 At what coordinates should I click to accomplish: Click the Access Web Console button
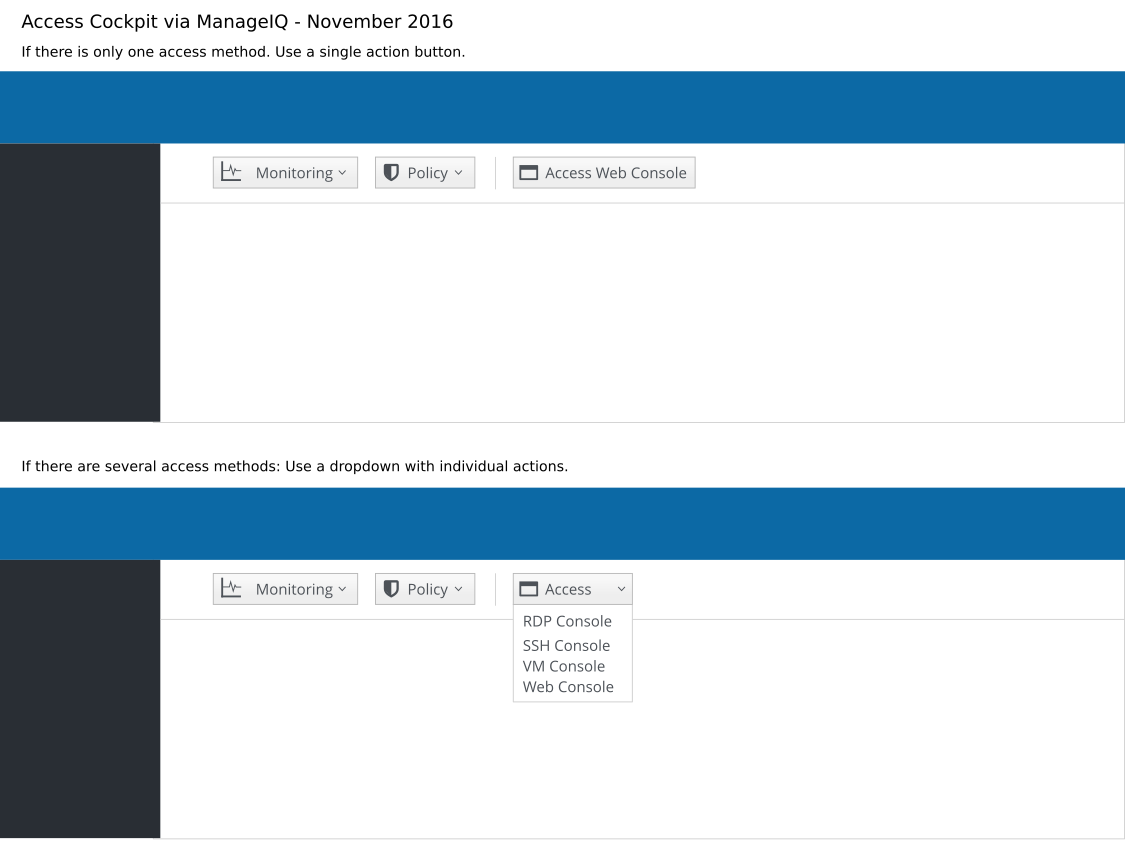(x=603, y=173)
